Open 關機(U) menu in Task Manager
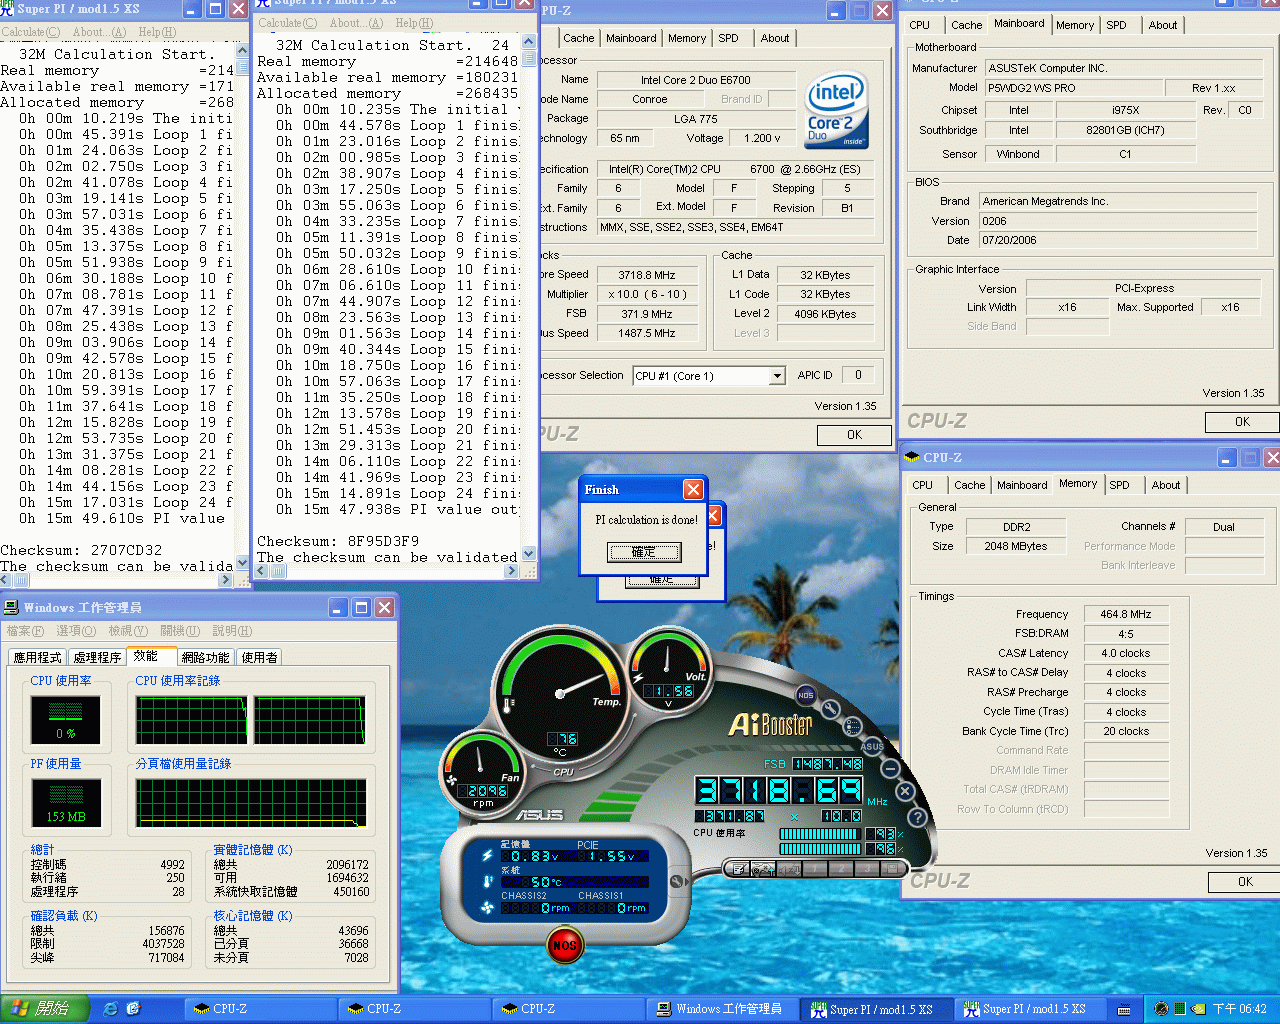The width and height of the screenshot is (1280, 1024). tap(180, 631)
